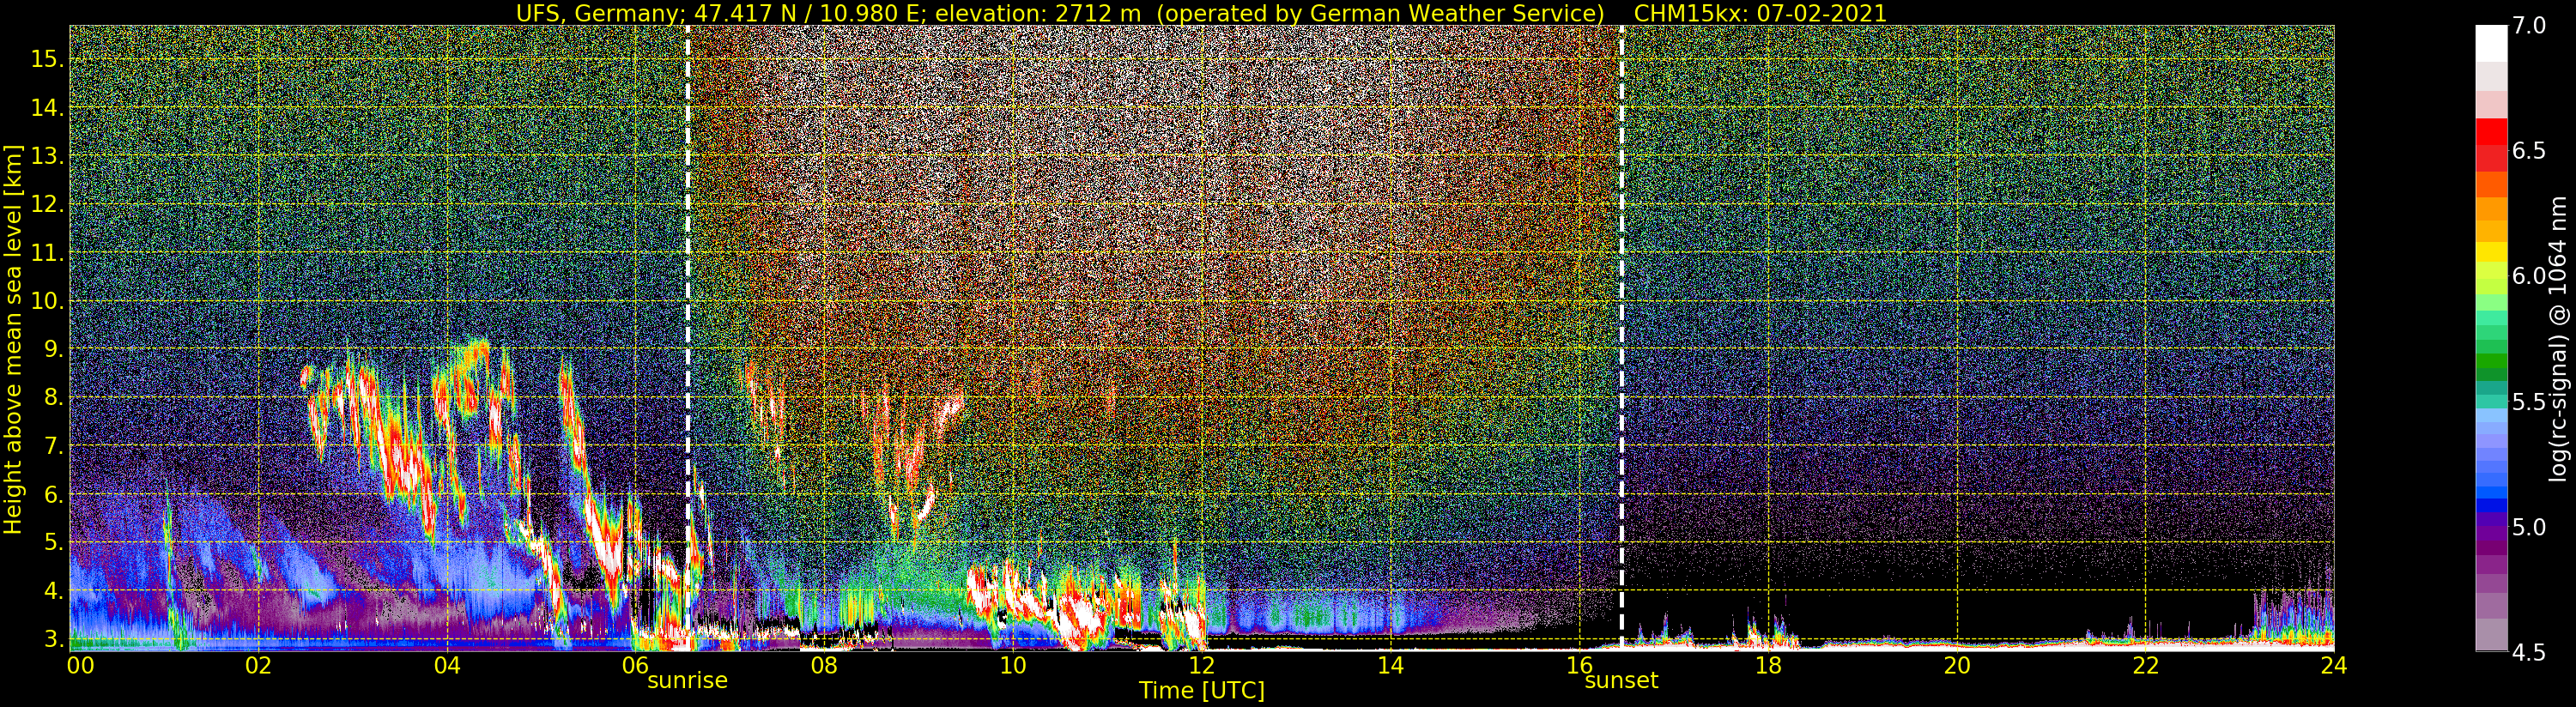Click the sunrise label below the axis

click(687, 680)
